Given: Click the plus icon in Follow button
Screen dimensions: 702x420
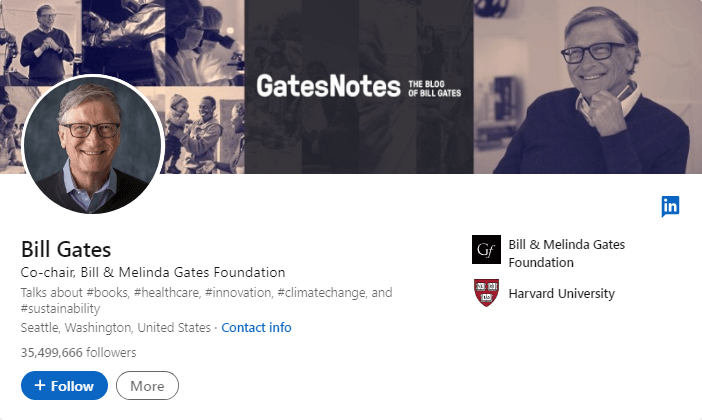Looking at the screenshot, I should point(40,385).
